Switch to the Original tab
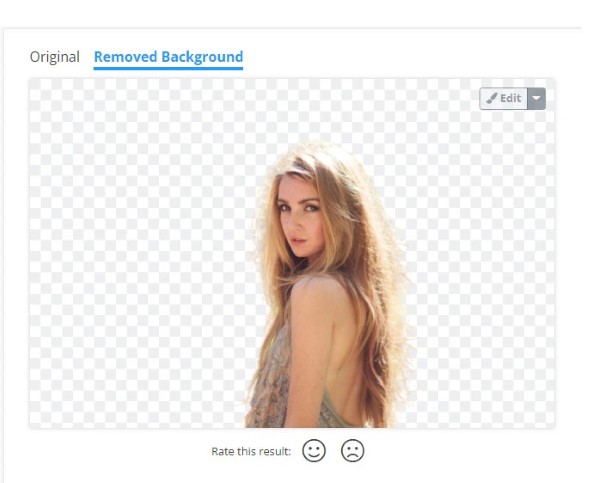 (55, 57)
